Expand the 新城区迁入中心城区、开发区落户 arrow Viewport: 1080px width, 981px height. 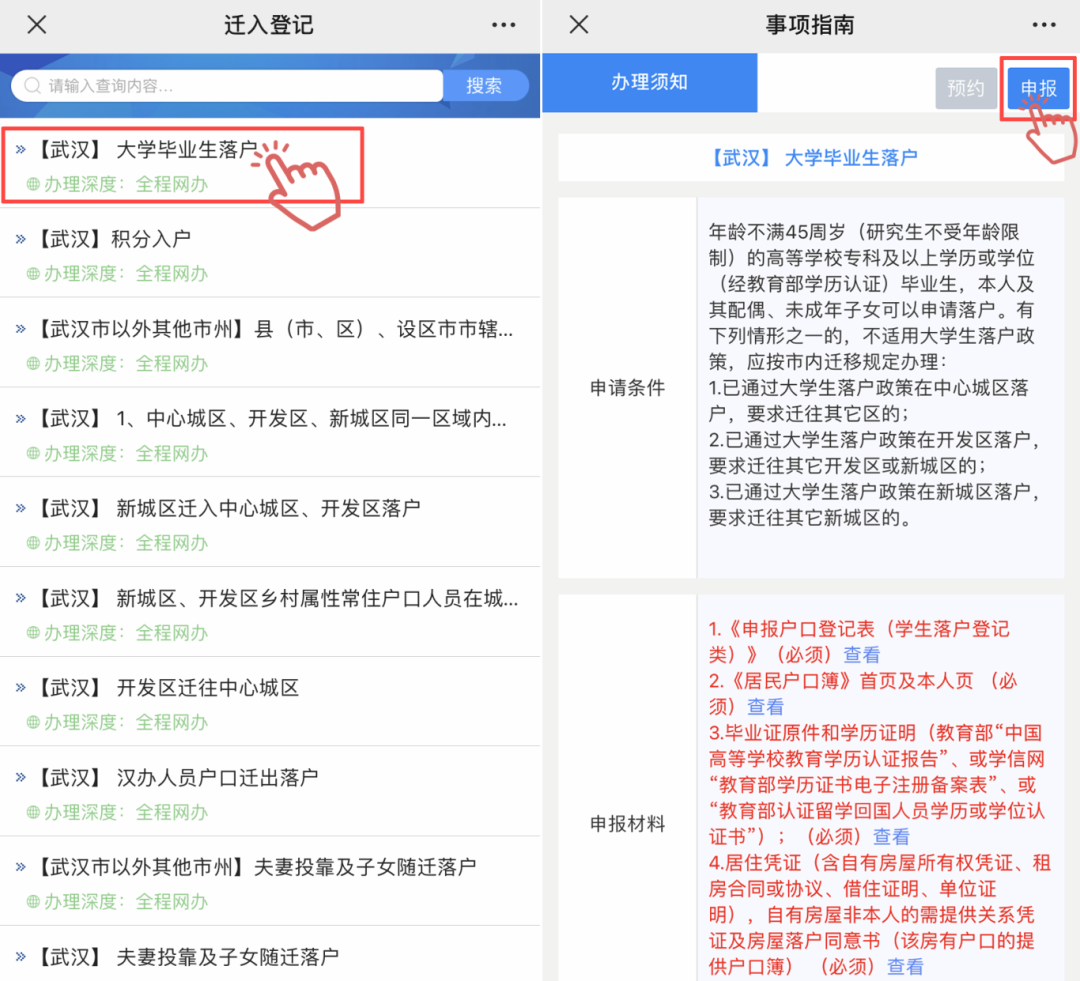[x=20, y=508]
